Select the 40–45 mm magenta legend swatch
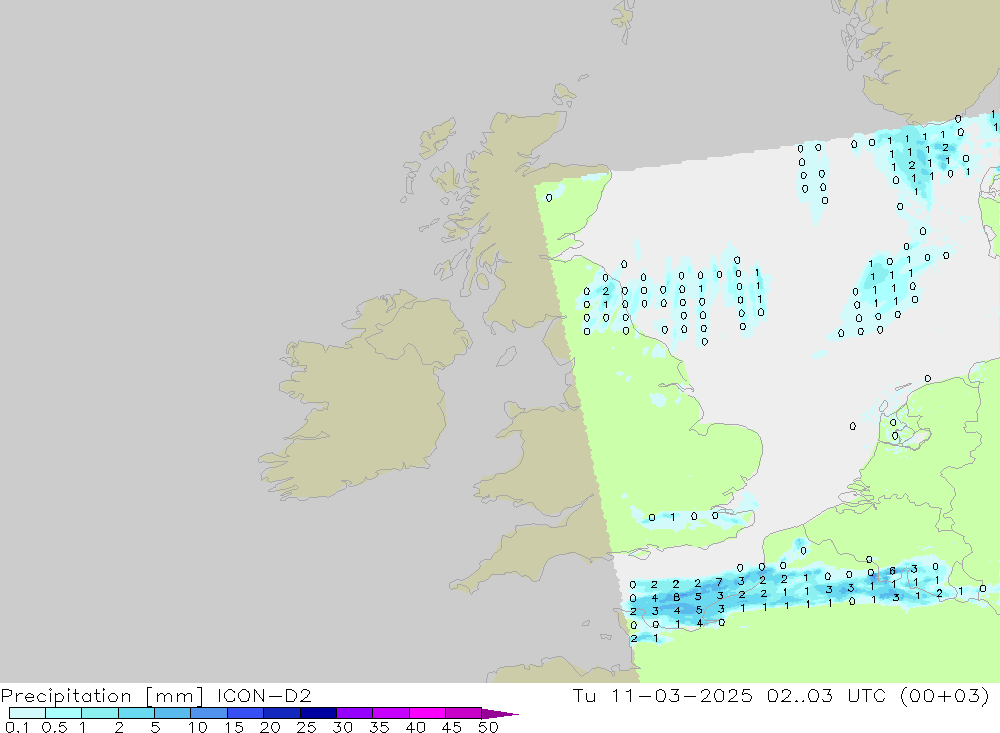This screenshot has width=1000, height=733. pos(427,713)
